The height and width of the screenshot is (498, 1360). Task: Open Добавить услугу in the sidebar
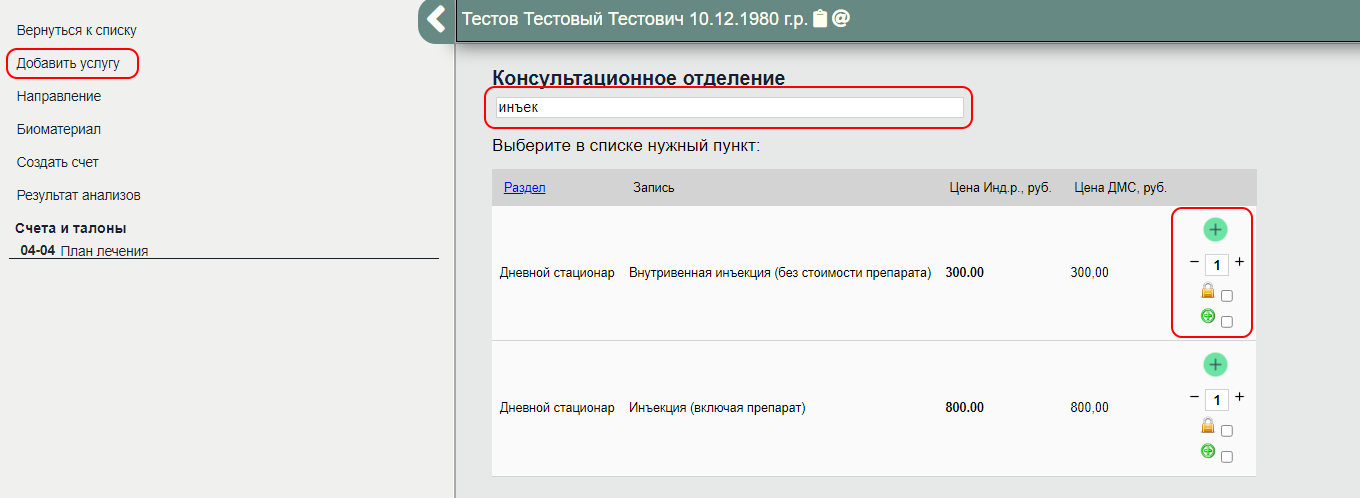[x=68, y=64]
